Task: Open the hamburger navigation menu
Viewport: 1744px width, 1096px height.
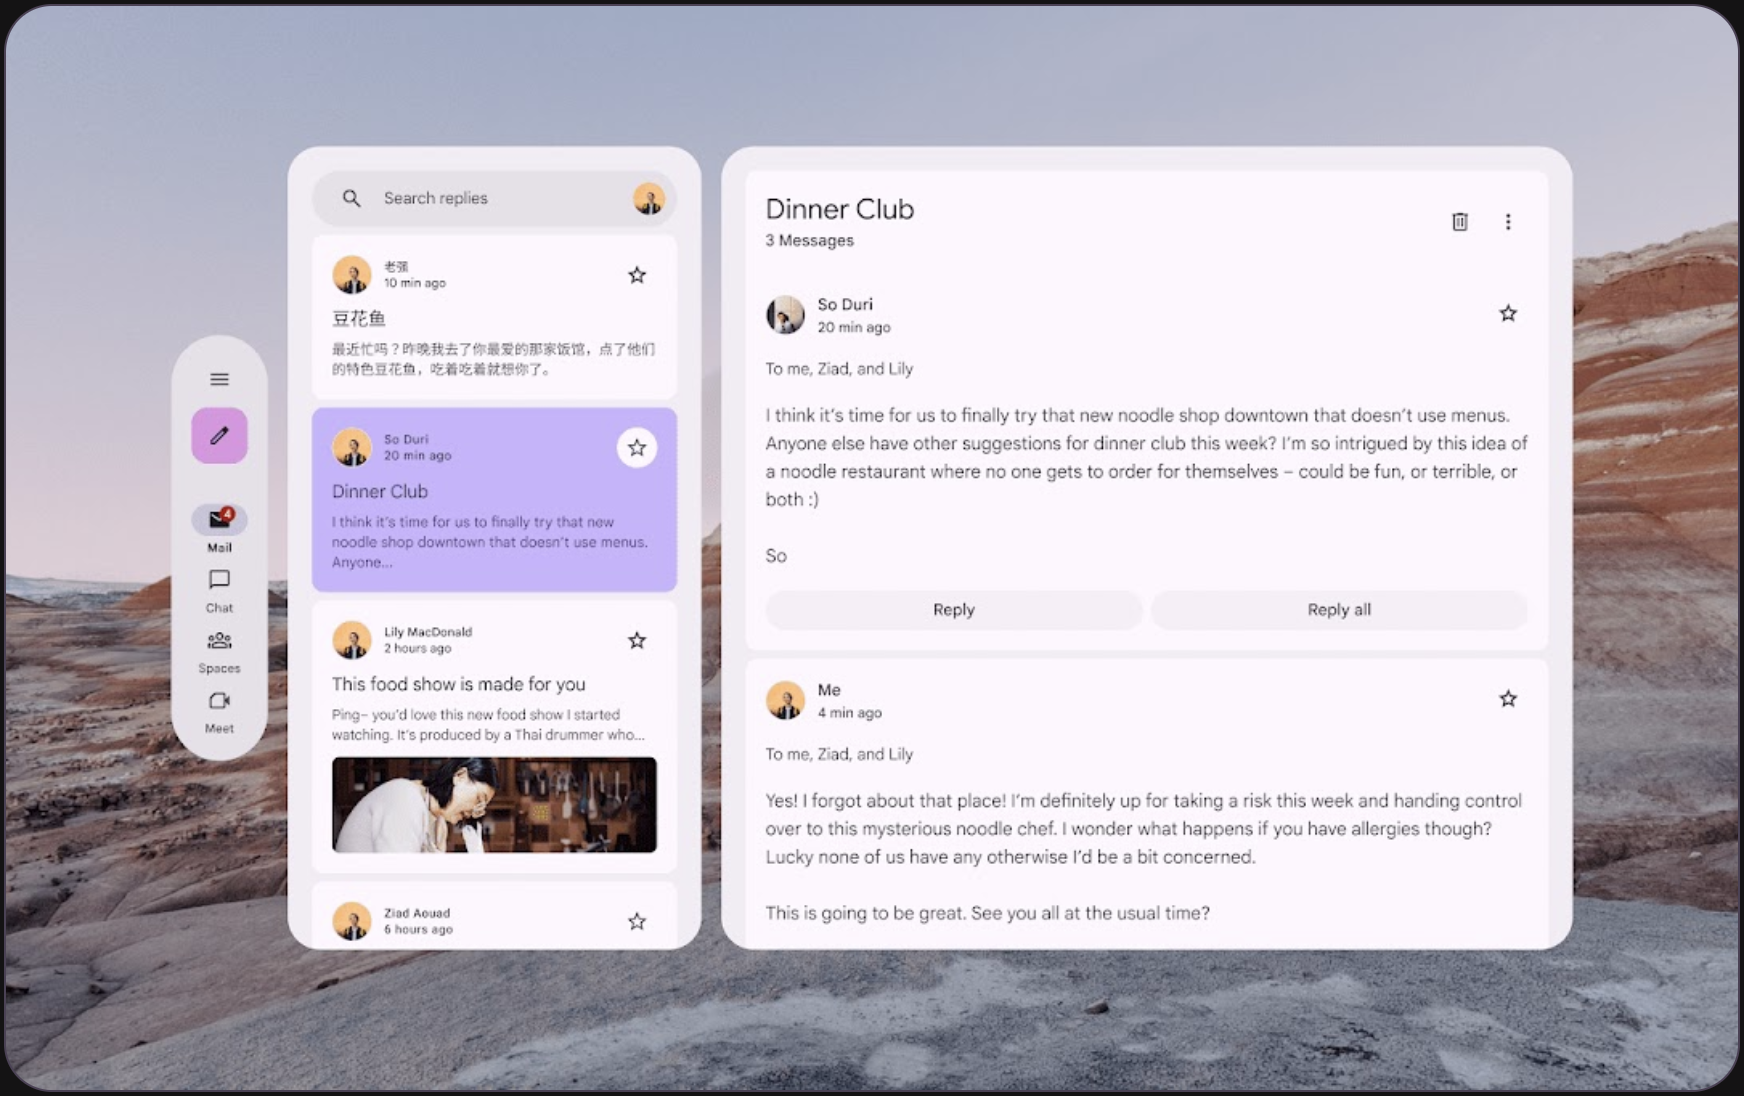Action: [218, 379]
